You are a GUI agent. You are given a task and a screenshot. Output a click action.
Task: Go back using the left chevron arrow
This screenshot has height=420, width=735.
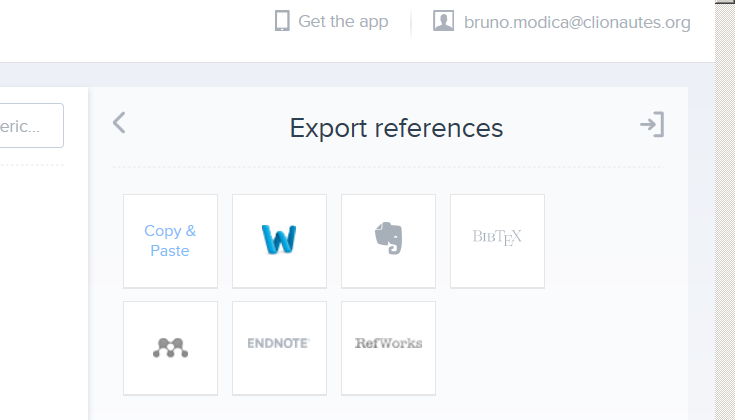119,123
